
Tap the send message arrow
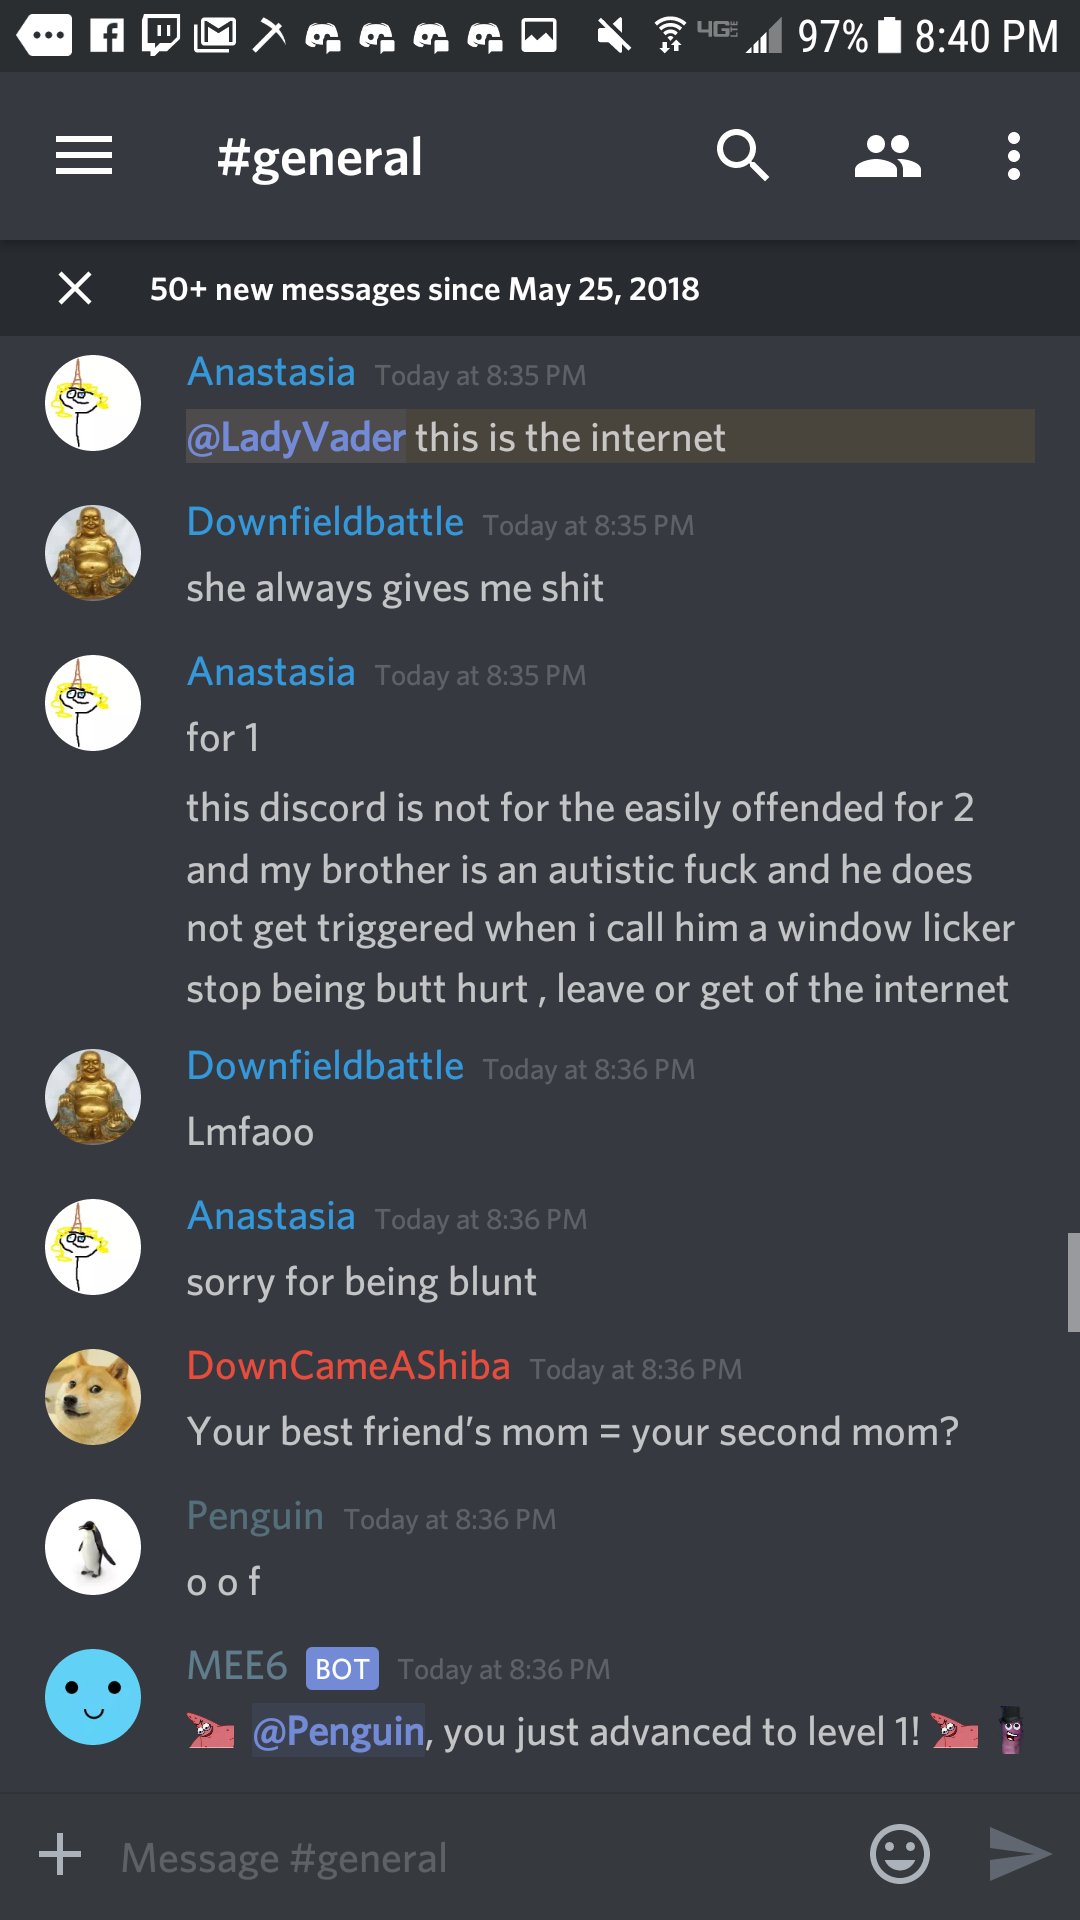pos(1019,1854)
